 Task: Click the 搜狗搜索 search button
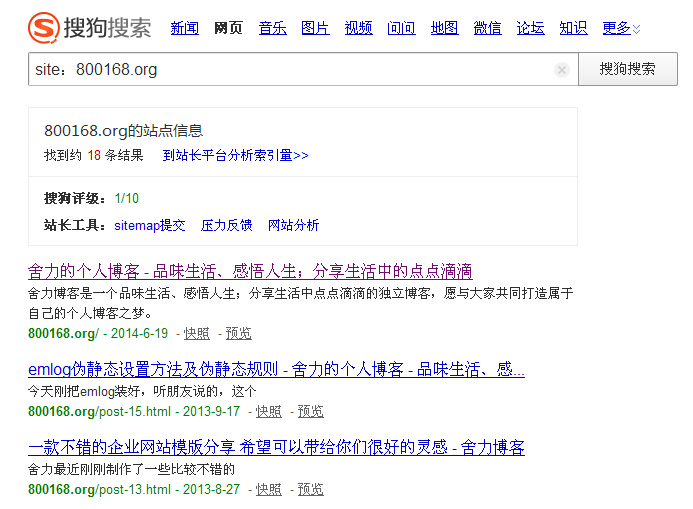(628, 69)
